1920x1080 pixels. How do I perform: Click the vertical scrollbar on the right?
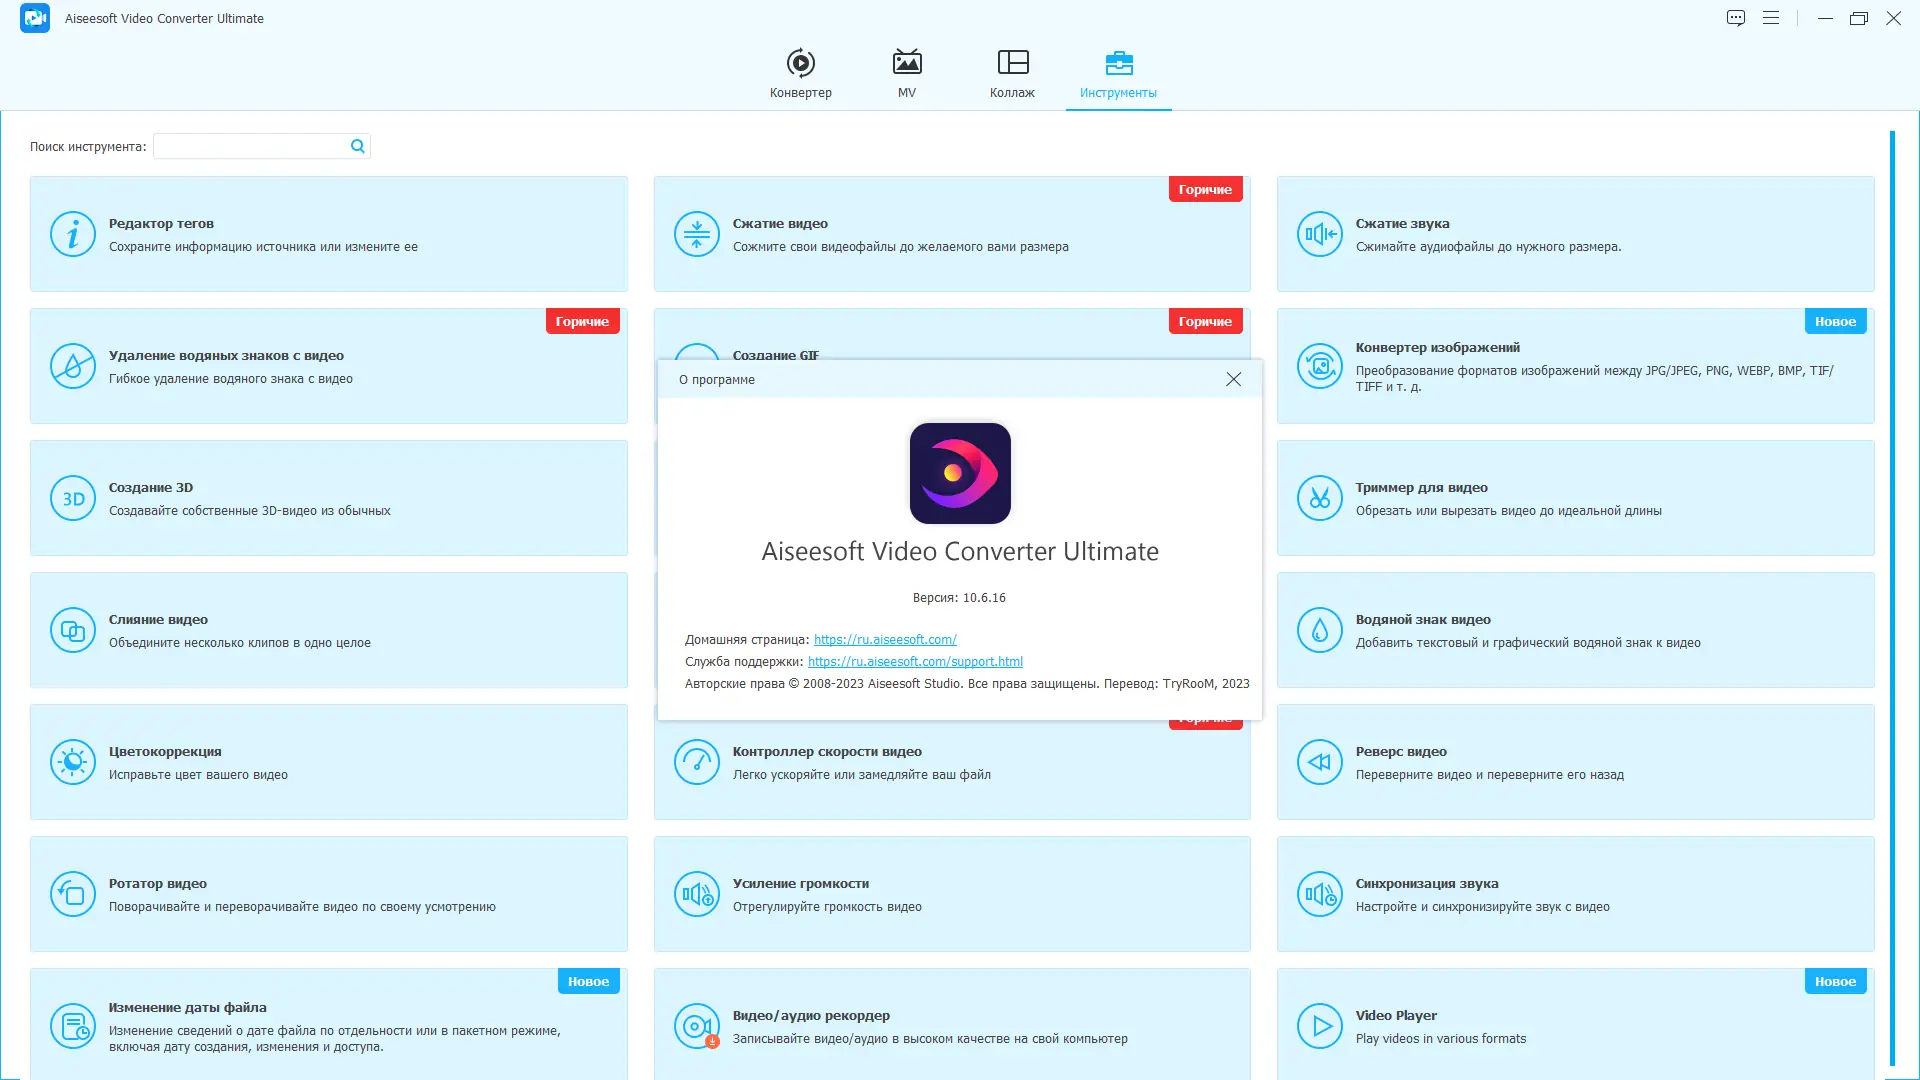[1892, 600]
